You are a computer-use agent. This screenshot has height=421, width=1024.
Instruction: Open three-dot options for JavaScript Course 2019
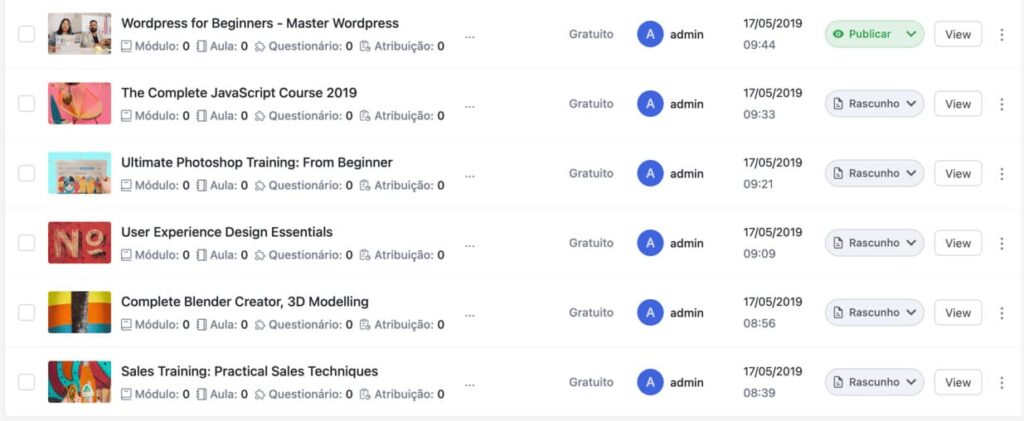point(1002,104)
